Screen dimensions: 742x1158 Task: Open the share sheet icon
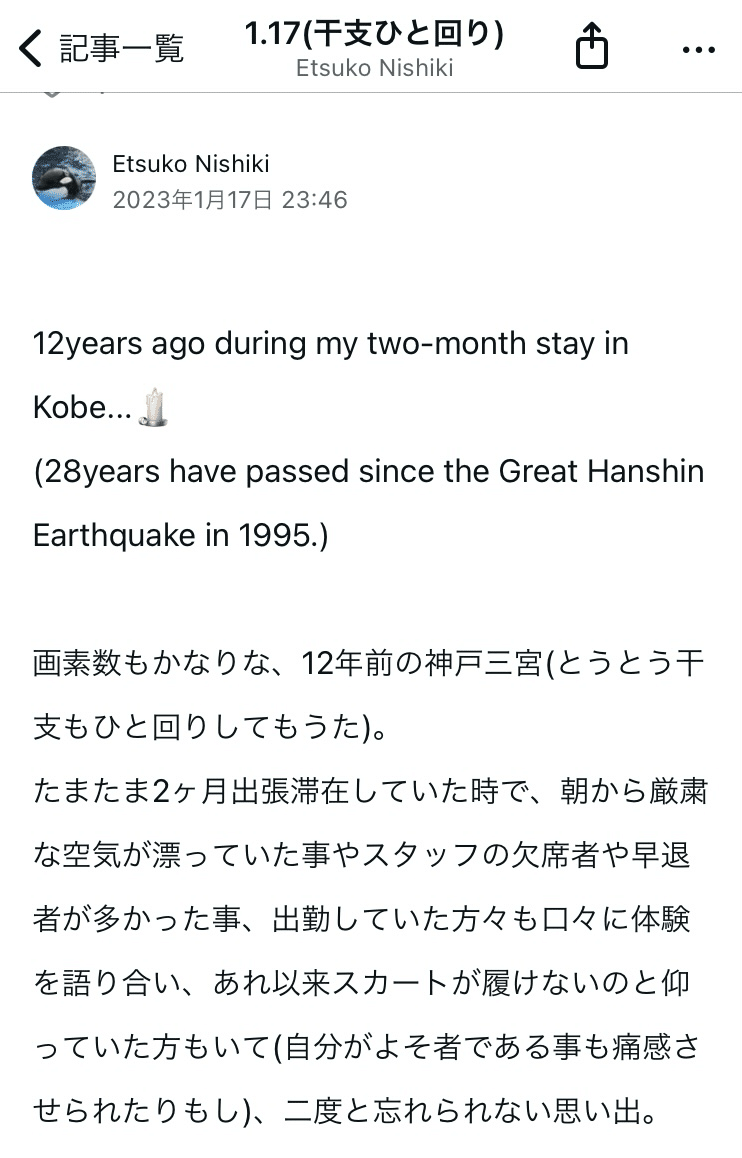coord(592,47)
